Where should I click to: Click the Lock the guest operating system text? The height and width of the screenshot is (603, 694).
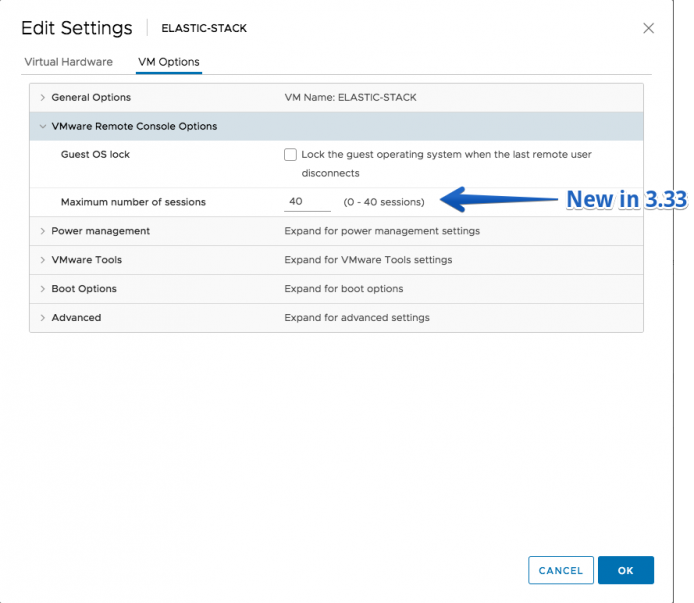coord(447,164)
